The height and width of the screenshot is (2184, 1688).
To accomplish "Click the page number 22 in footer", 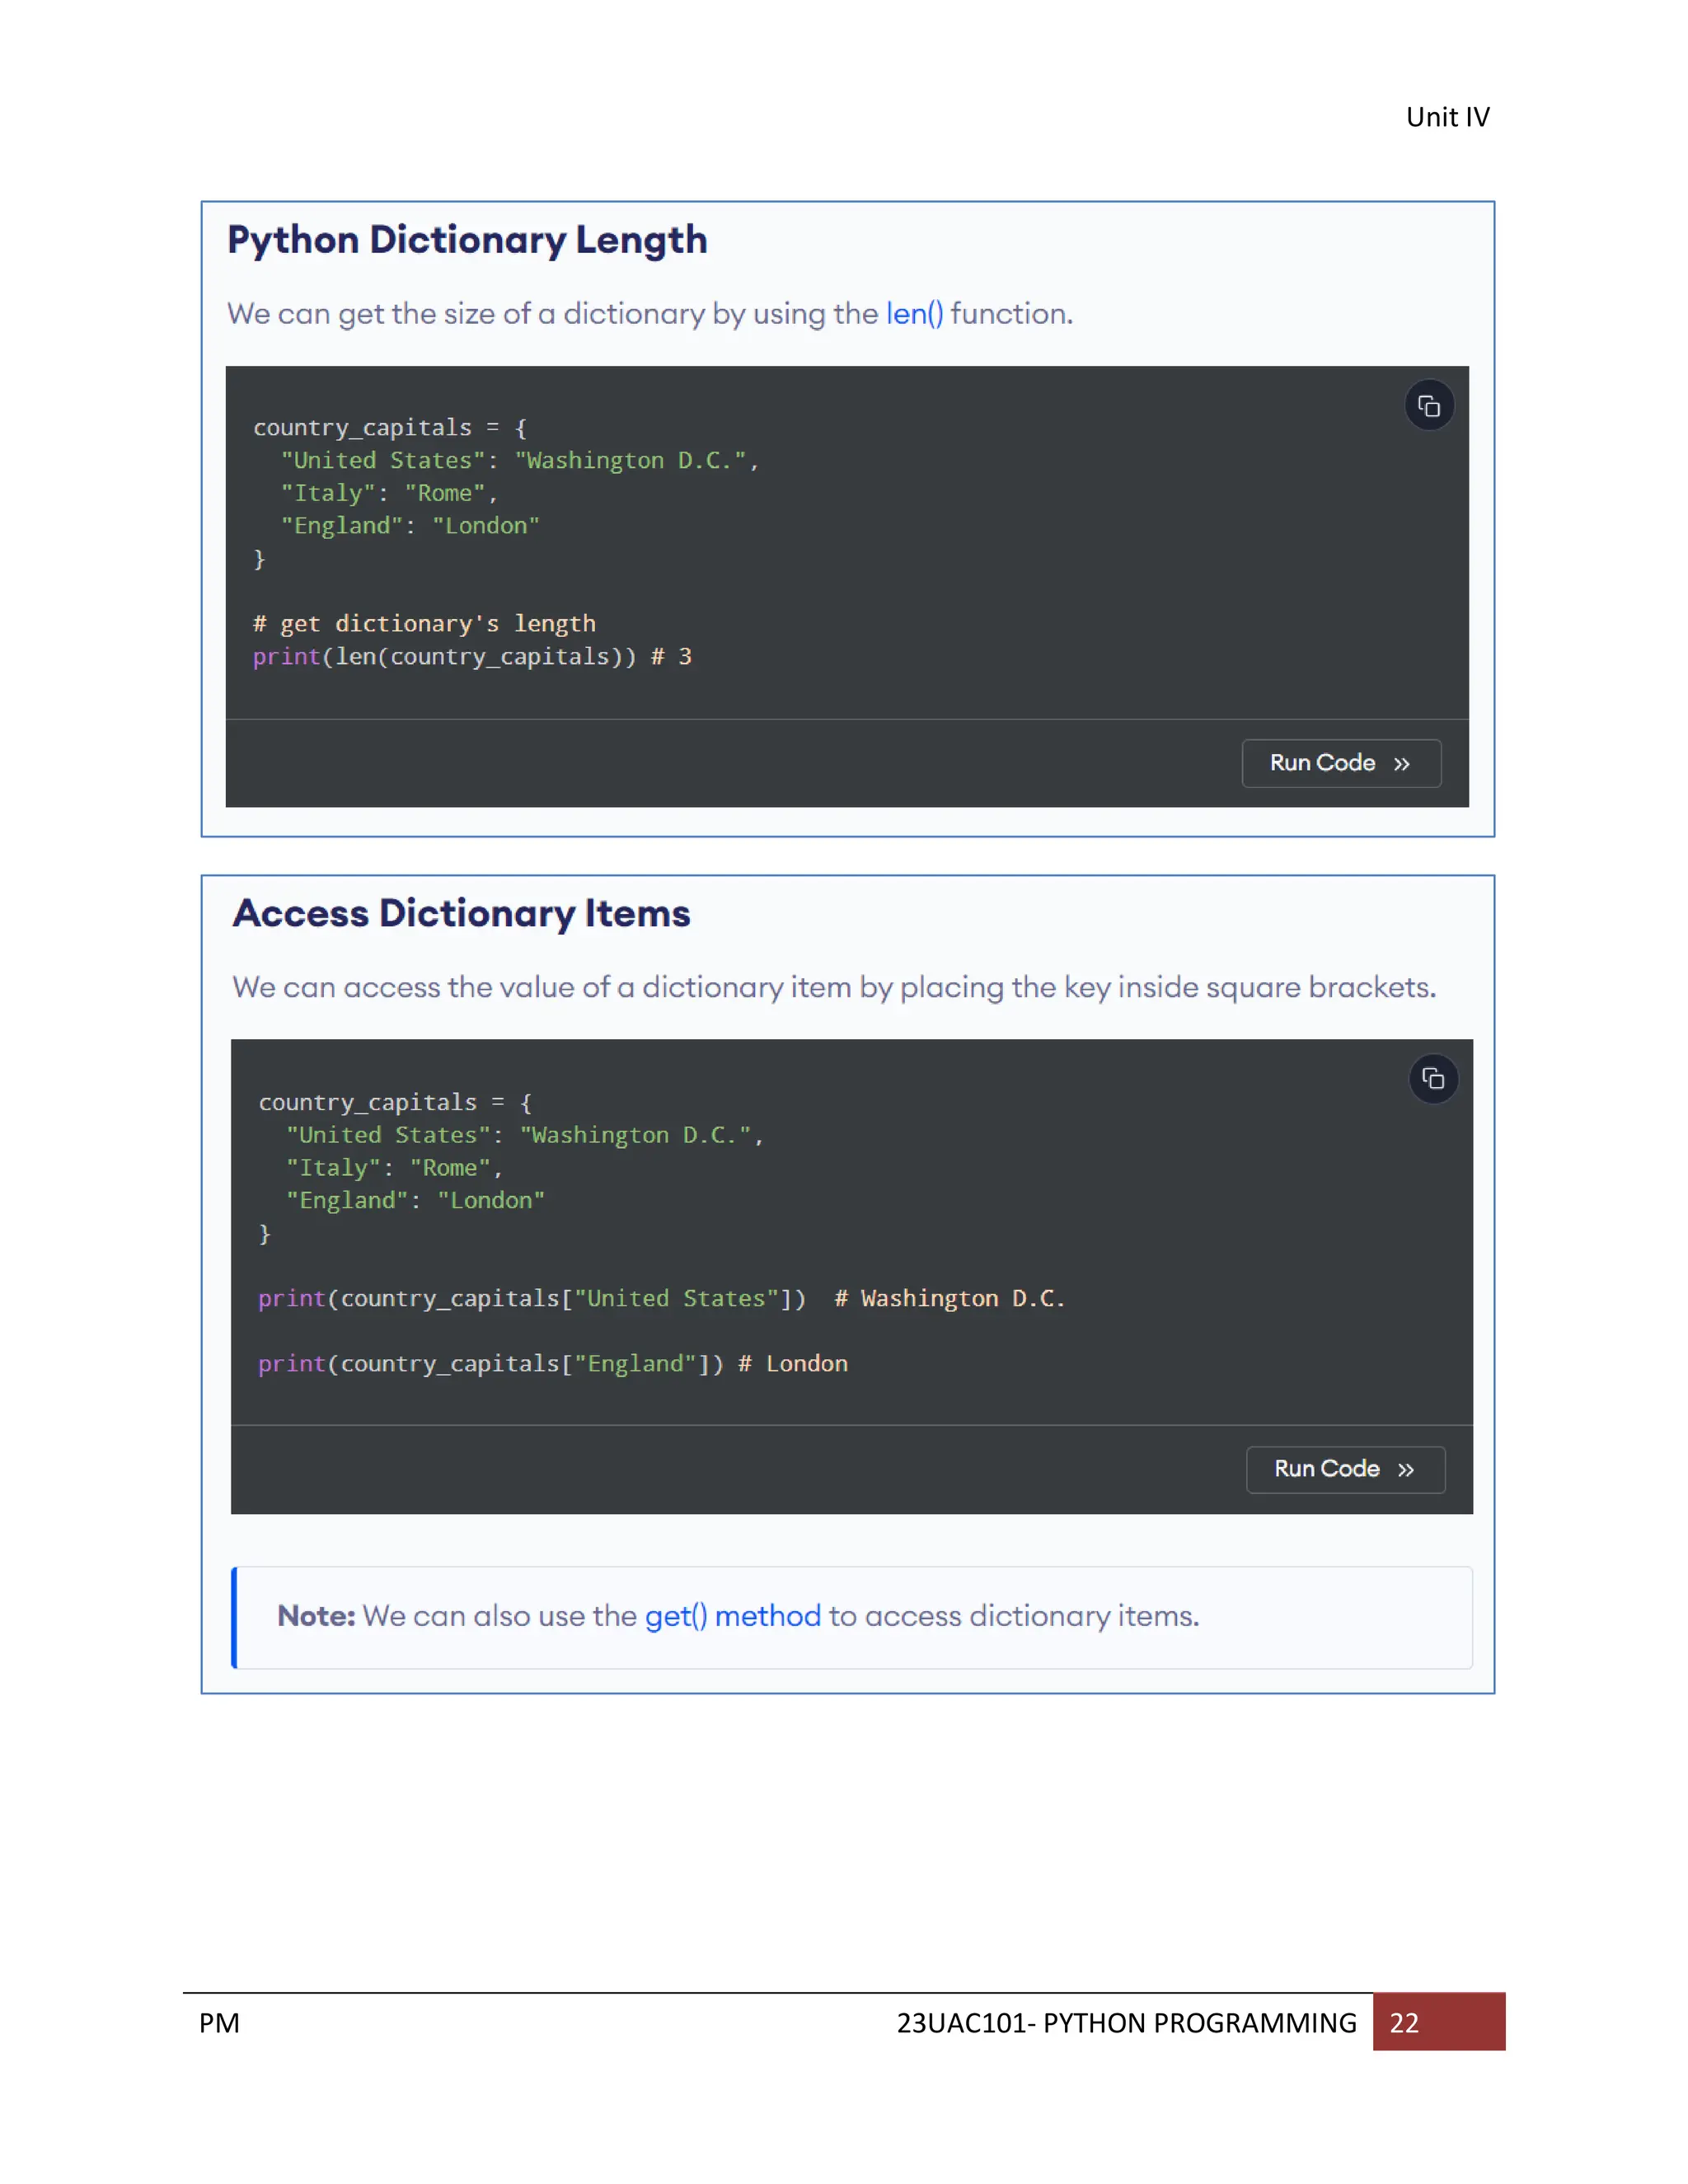I will tap(1404, 2023).
